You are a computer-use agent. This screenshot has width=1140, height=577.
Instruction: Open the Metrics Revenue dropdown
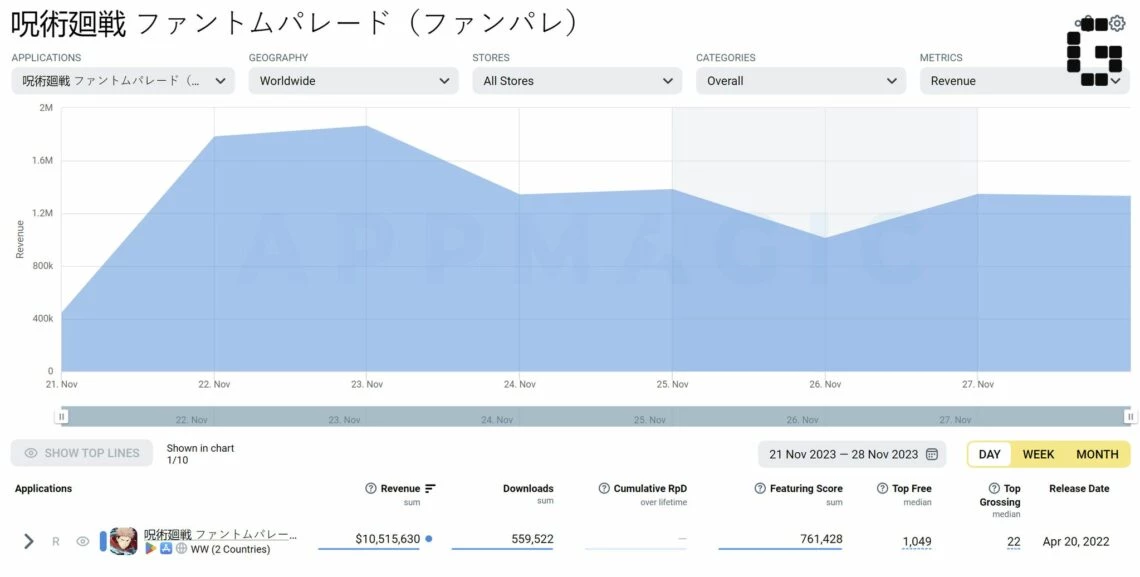1025,81
